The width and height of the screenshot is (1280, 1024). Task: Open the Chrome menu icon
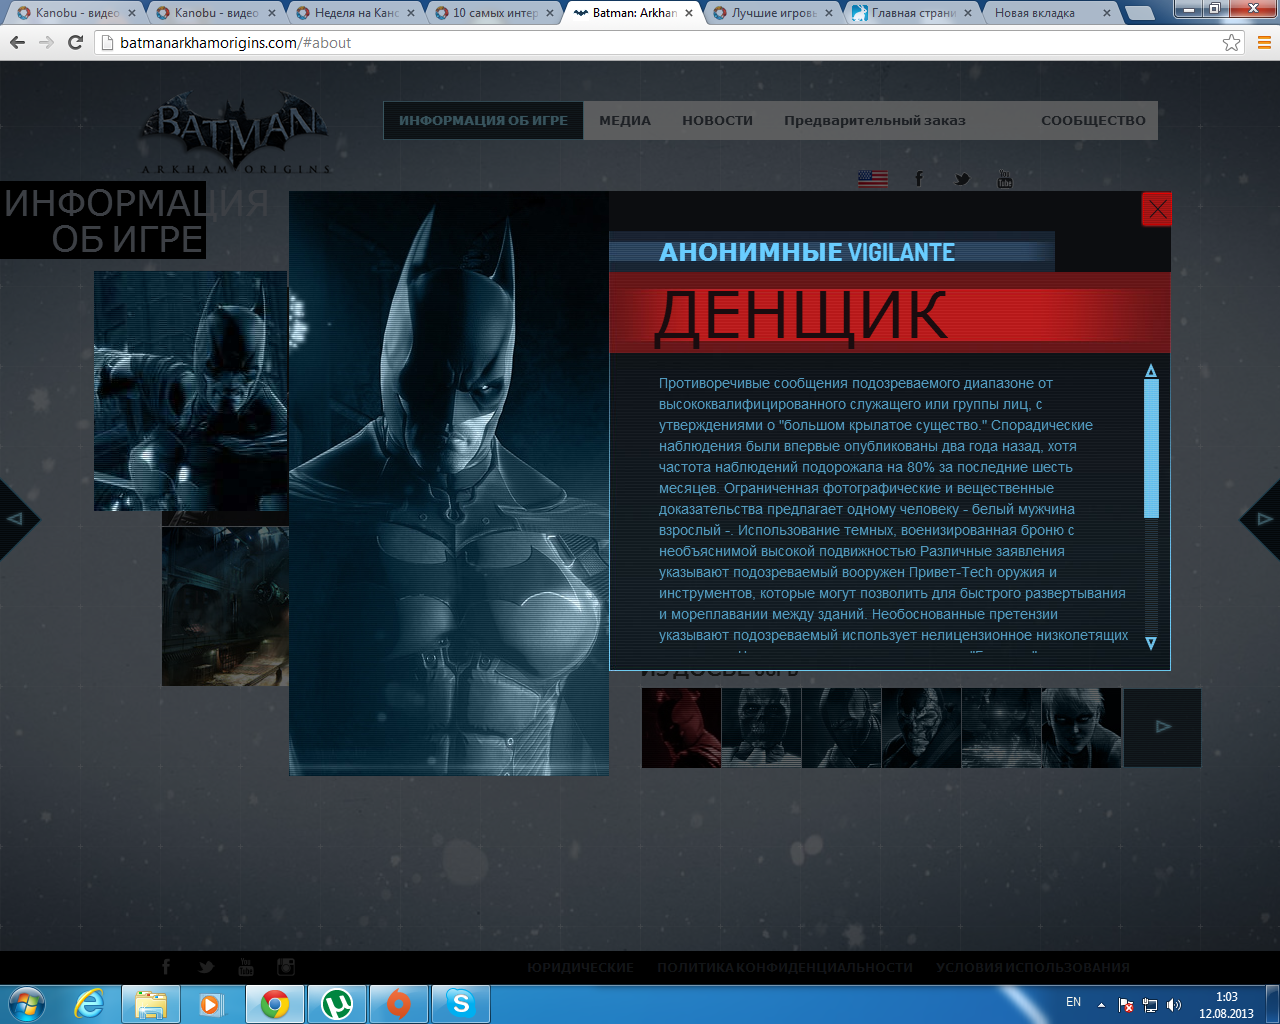tap(1263, 43)
